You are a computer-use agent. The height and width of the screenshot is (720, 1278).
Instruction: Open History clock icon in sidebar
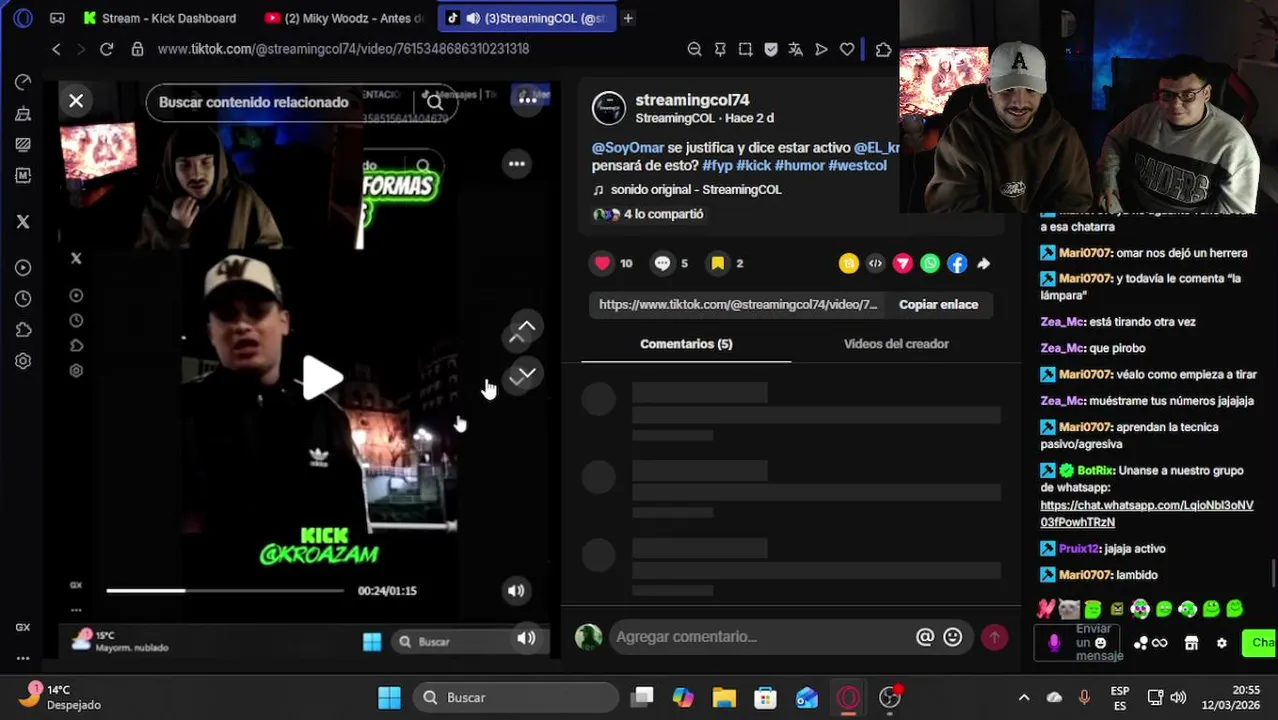click(23, 299)
